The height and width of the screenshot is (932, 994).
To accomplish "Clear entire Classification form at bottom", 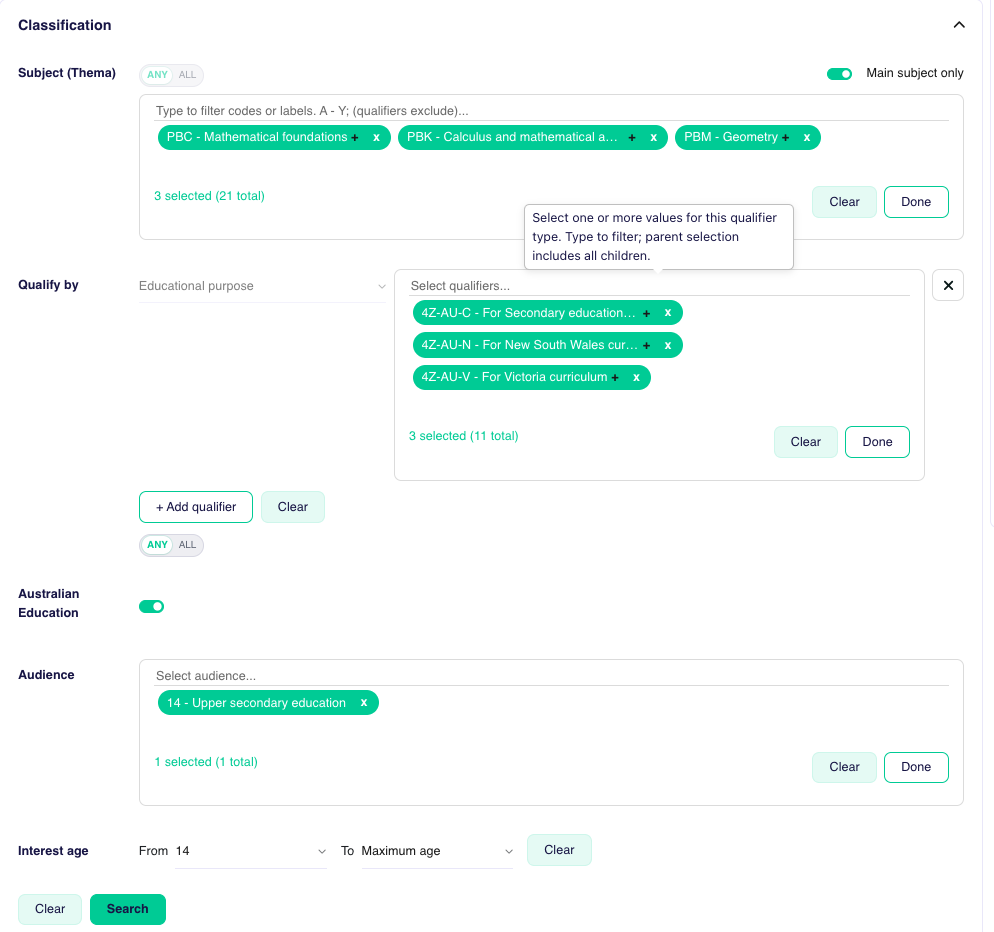I will (49, 909).
